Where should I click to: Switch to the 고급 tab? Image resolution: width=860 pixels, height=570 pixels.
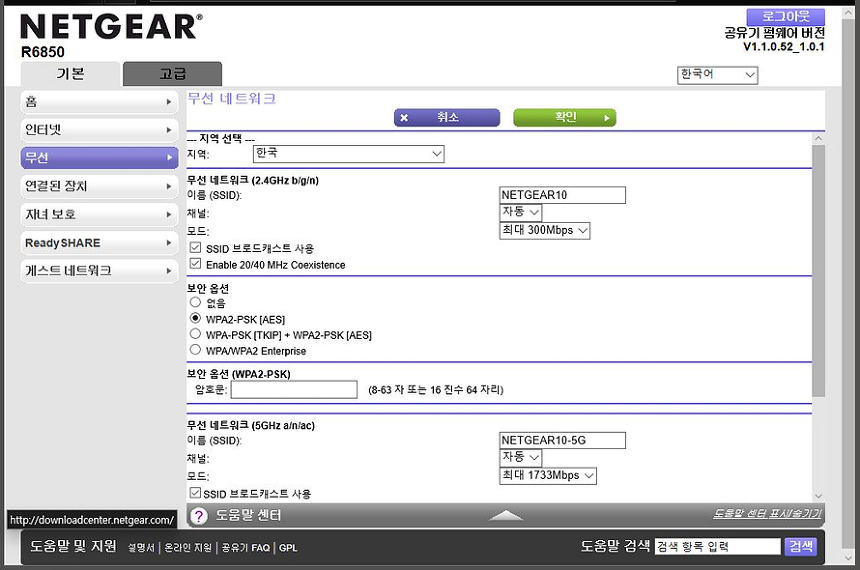tap(172, 74)
